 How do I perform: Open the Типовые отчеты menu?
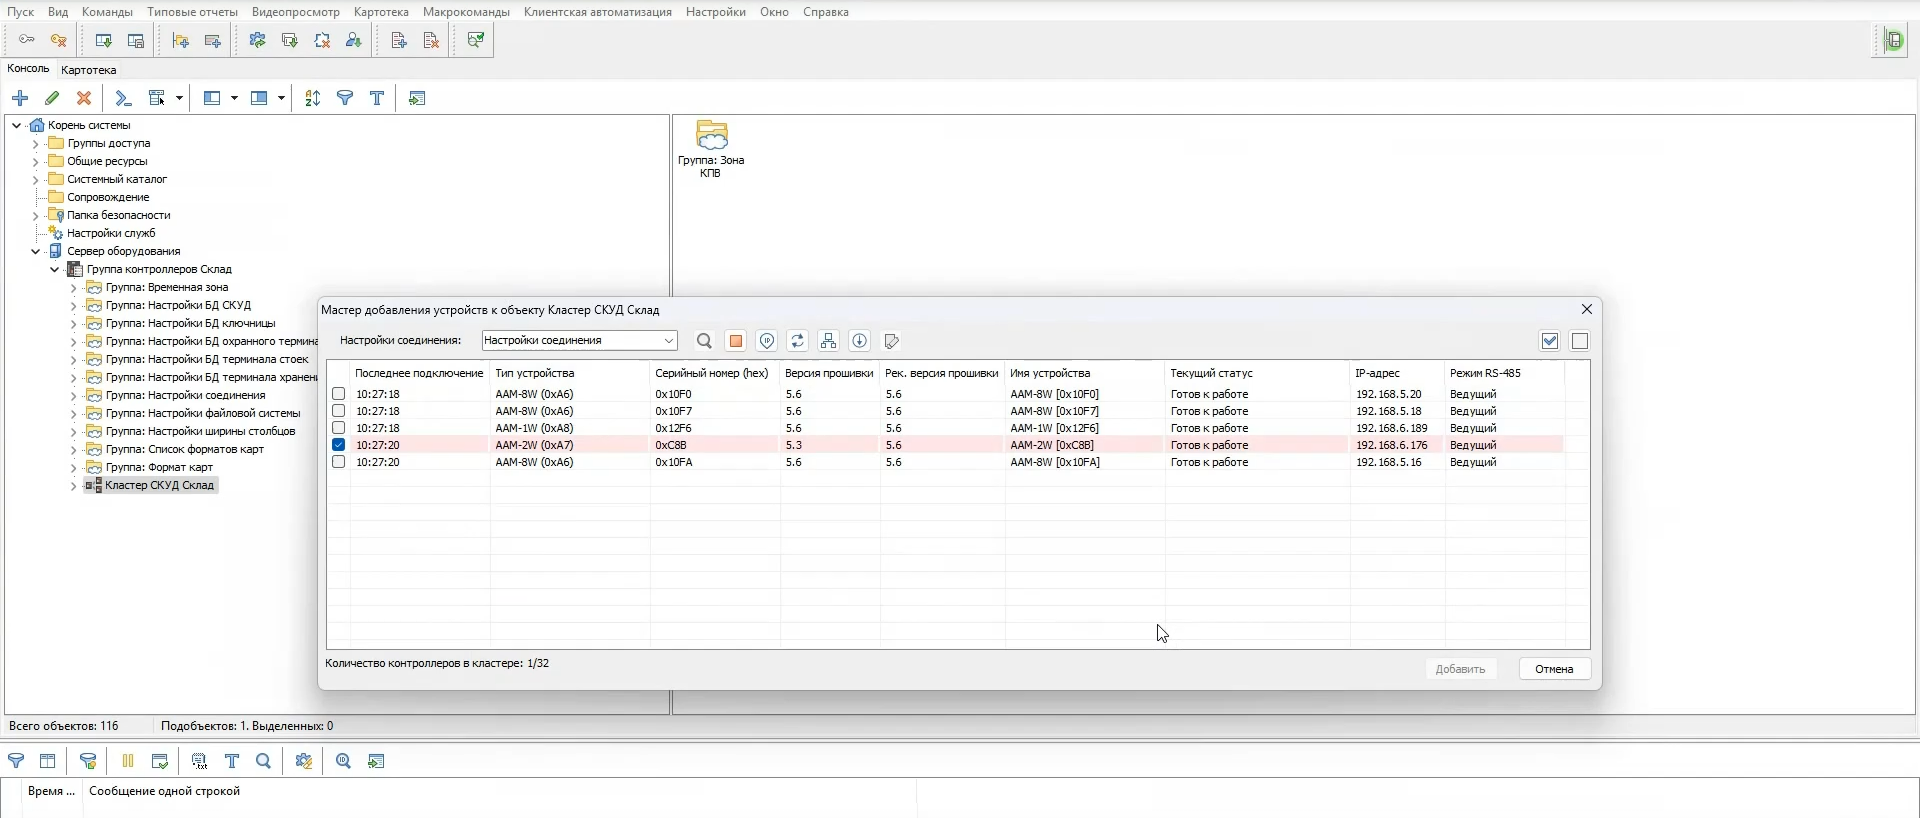[x=192, y=12]
